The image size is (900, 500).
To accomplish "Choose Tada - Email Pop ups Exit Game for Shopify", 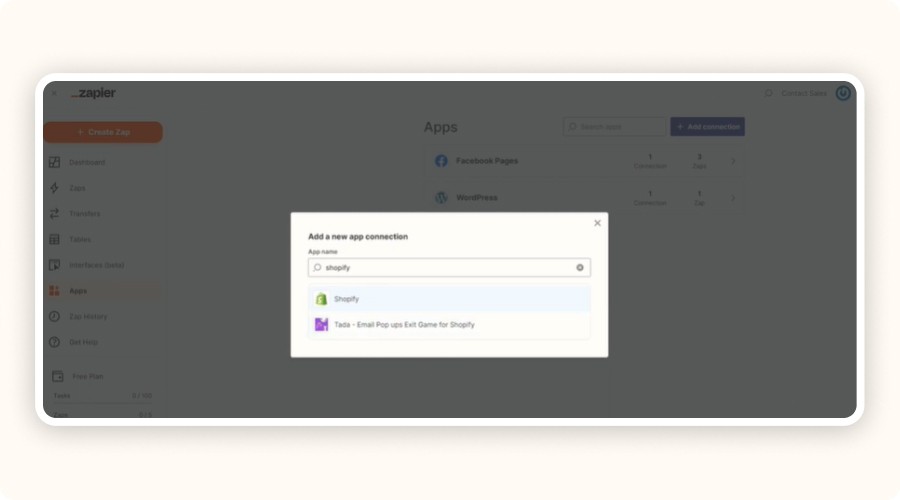I will pyautogui.click(x=449, y=324).
